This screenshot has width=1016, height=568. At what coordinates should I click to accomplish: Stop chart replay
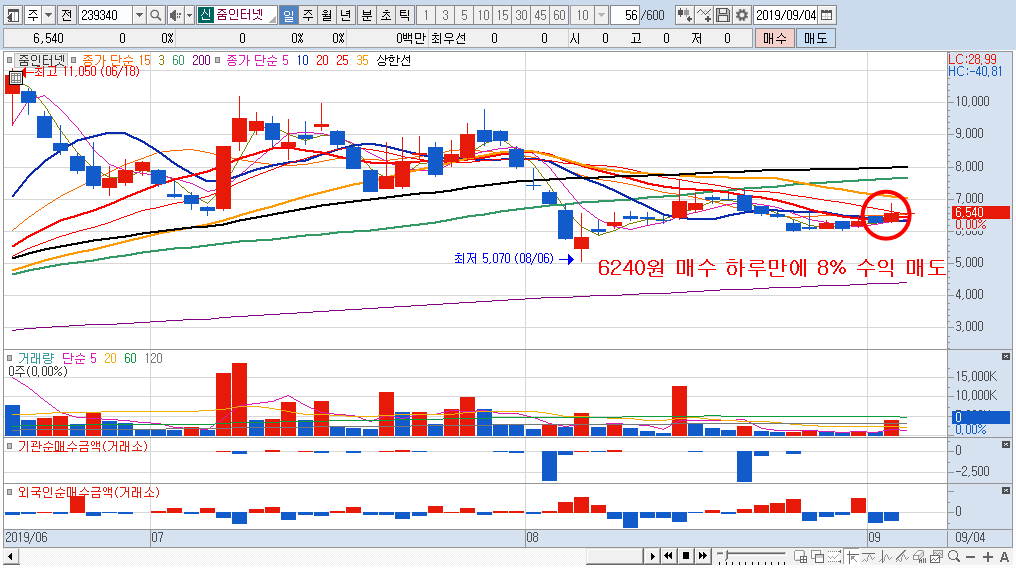[686, 556]
